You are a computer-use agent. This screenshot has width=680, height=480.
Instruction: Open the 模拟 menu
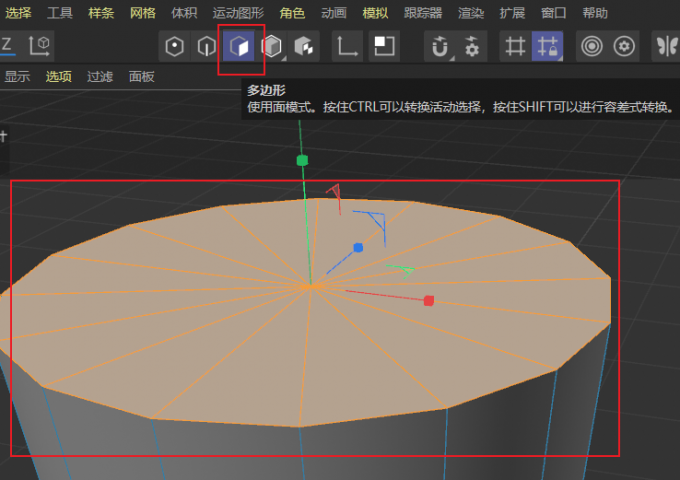point(375,13)
